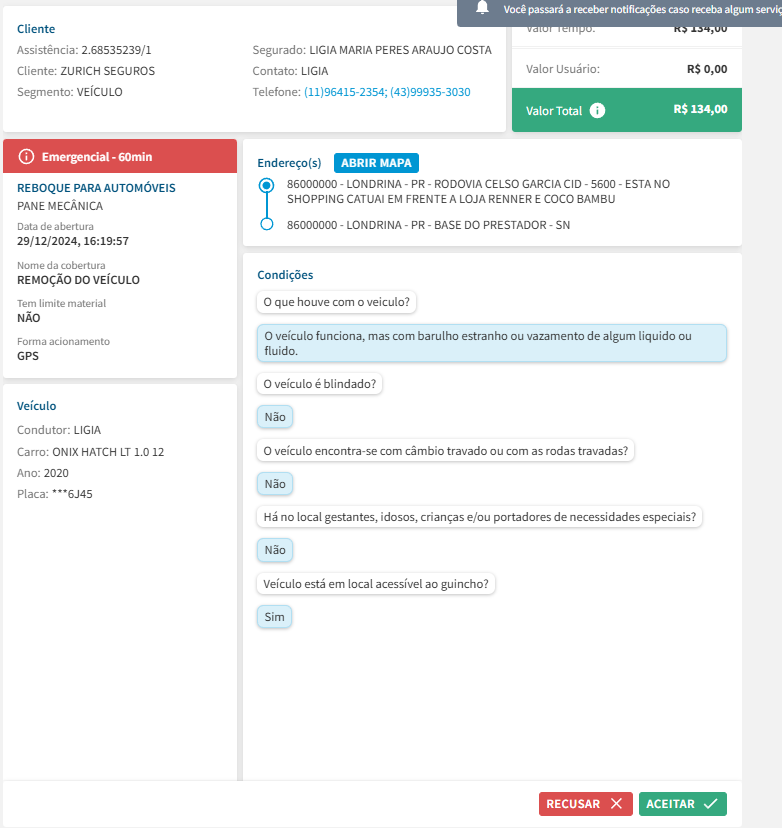Call phone number (43)99935-3030

(x=430, y=92)
